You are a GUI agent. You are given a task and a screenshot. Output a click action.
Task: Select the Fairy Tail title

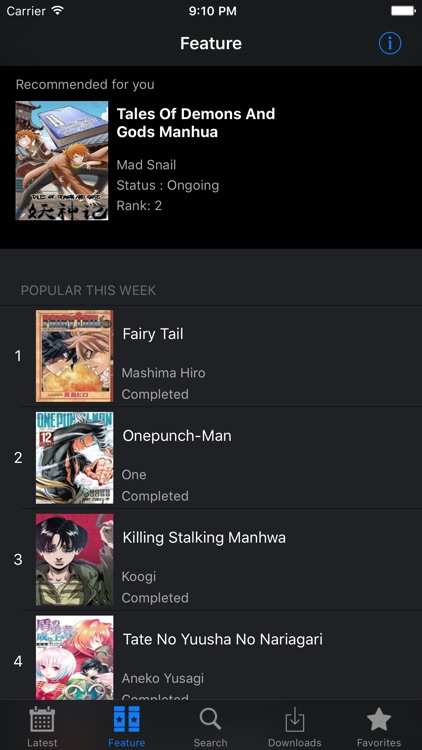153,334
